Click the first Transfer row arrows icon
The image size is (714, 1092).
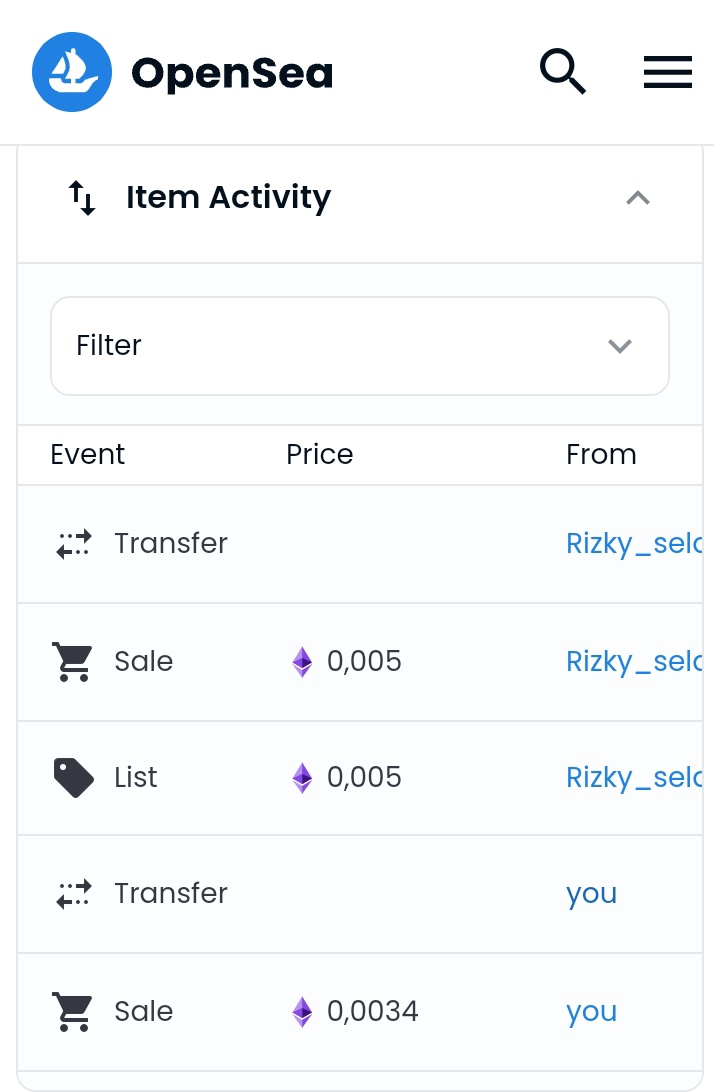pyautogui.click(x=73, y=544)
